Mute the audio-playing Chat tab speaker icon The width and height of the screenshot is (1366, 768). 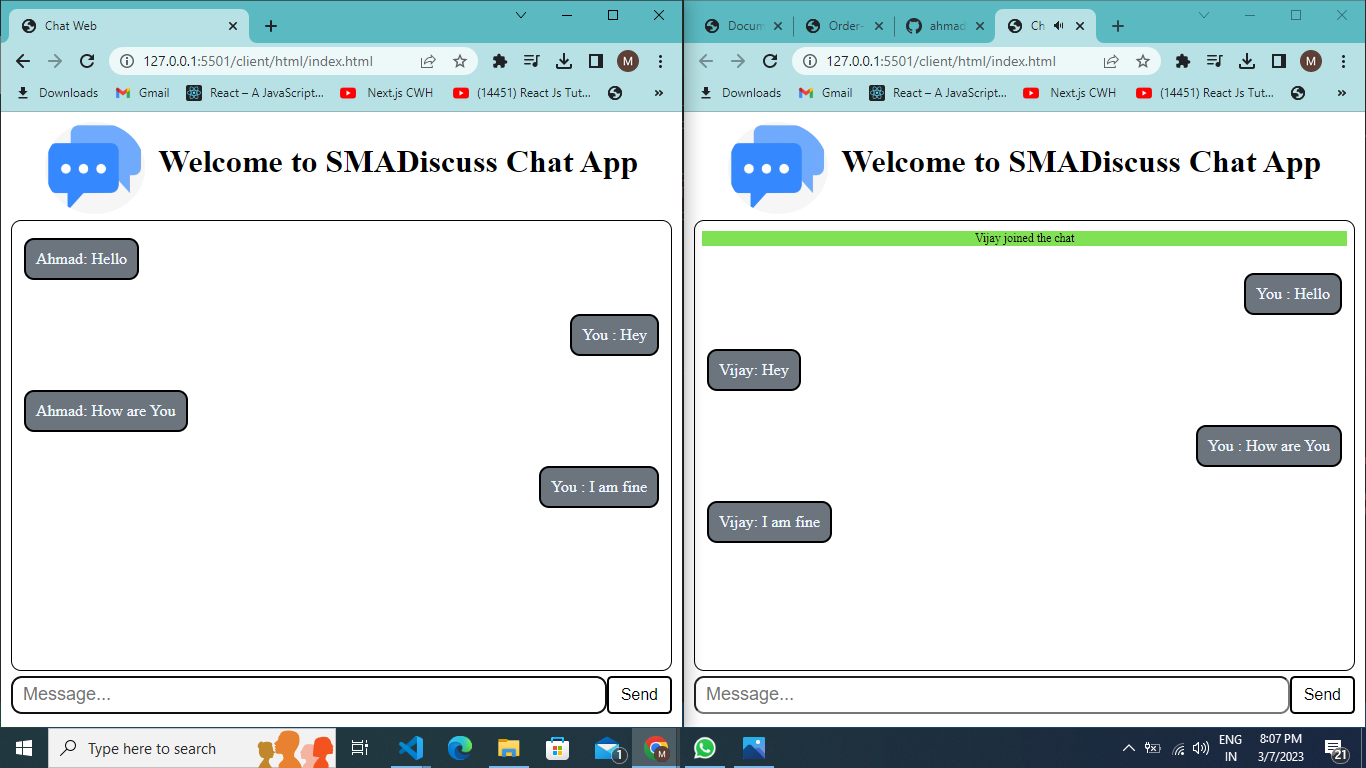pyautogui.click(x=1059, y=26)
